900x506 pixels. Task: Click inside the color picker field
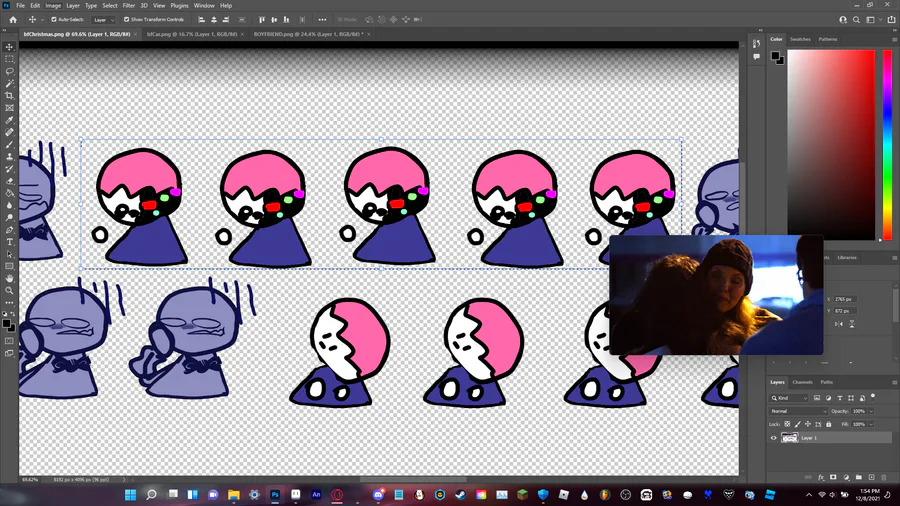point(831,145)
